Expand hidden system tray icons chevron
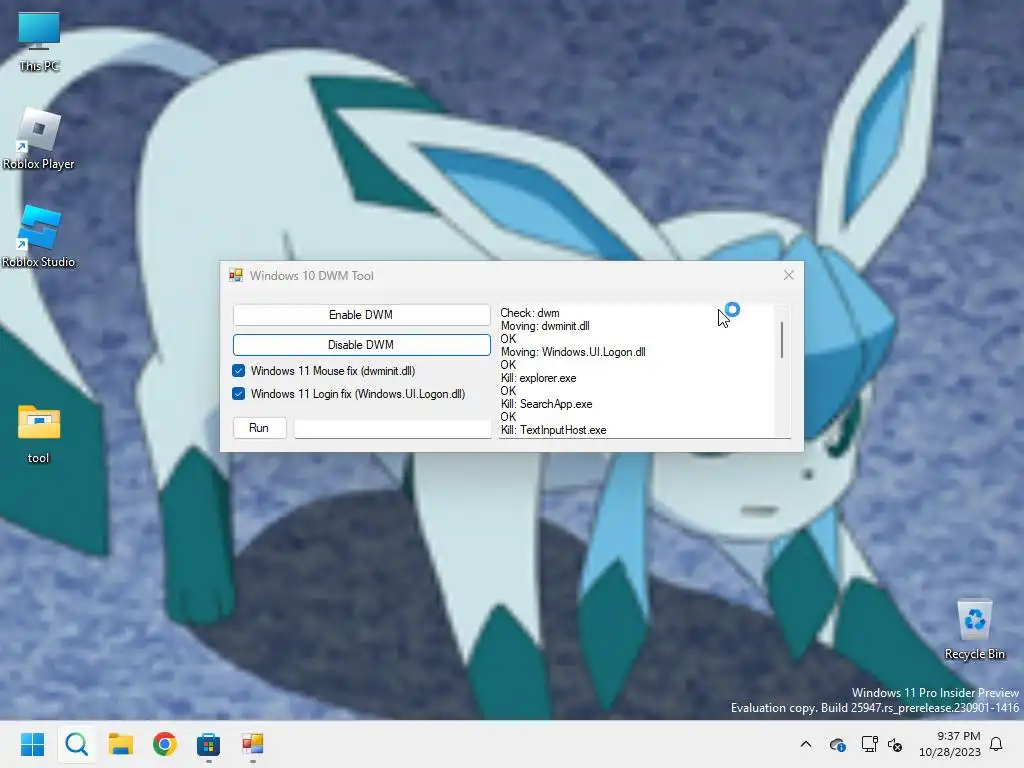The width and height of the screenshot is (1024, 768). (x=806, y=744)
